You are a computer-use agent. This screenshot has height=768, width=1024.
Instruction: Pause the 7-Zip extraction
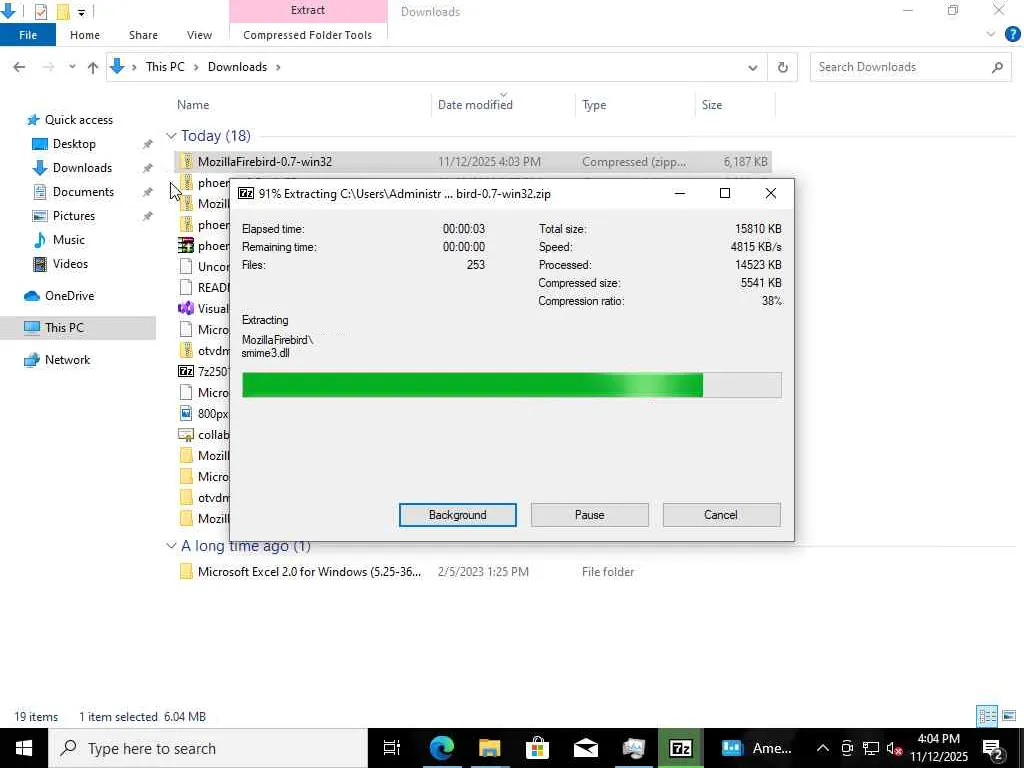tap(589, 515)
